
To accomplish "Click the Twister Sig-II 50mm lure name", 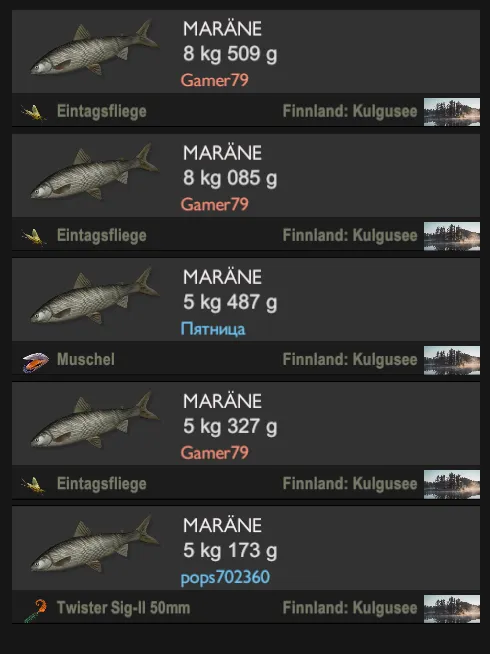I will (x=123, y=608).
